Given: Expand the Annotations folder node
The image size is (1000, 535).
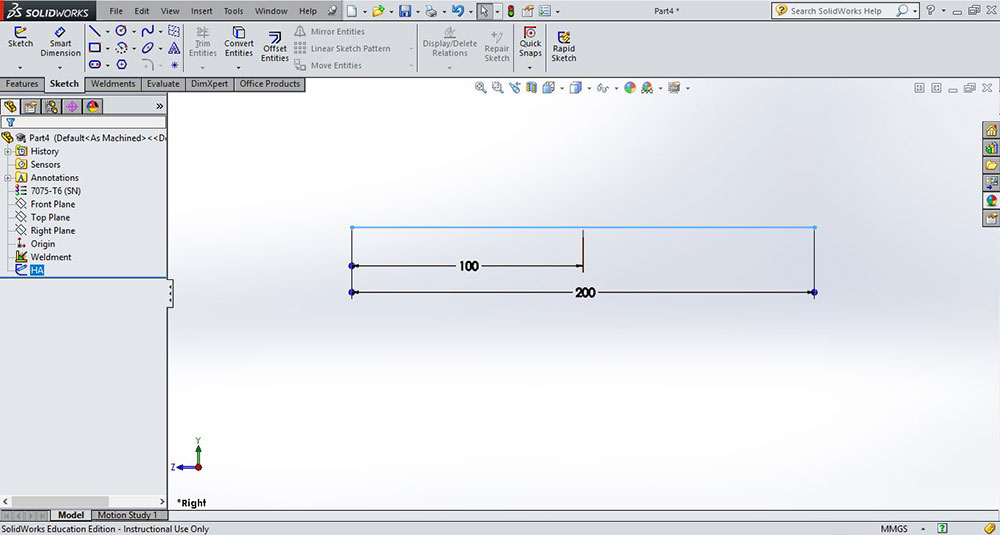Looking at the screenshot, I should click(x=8, y=178).
